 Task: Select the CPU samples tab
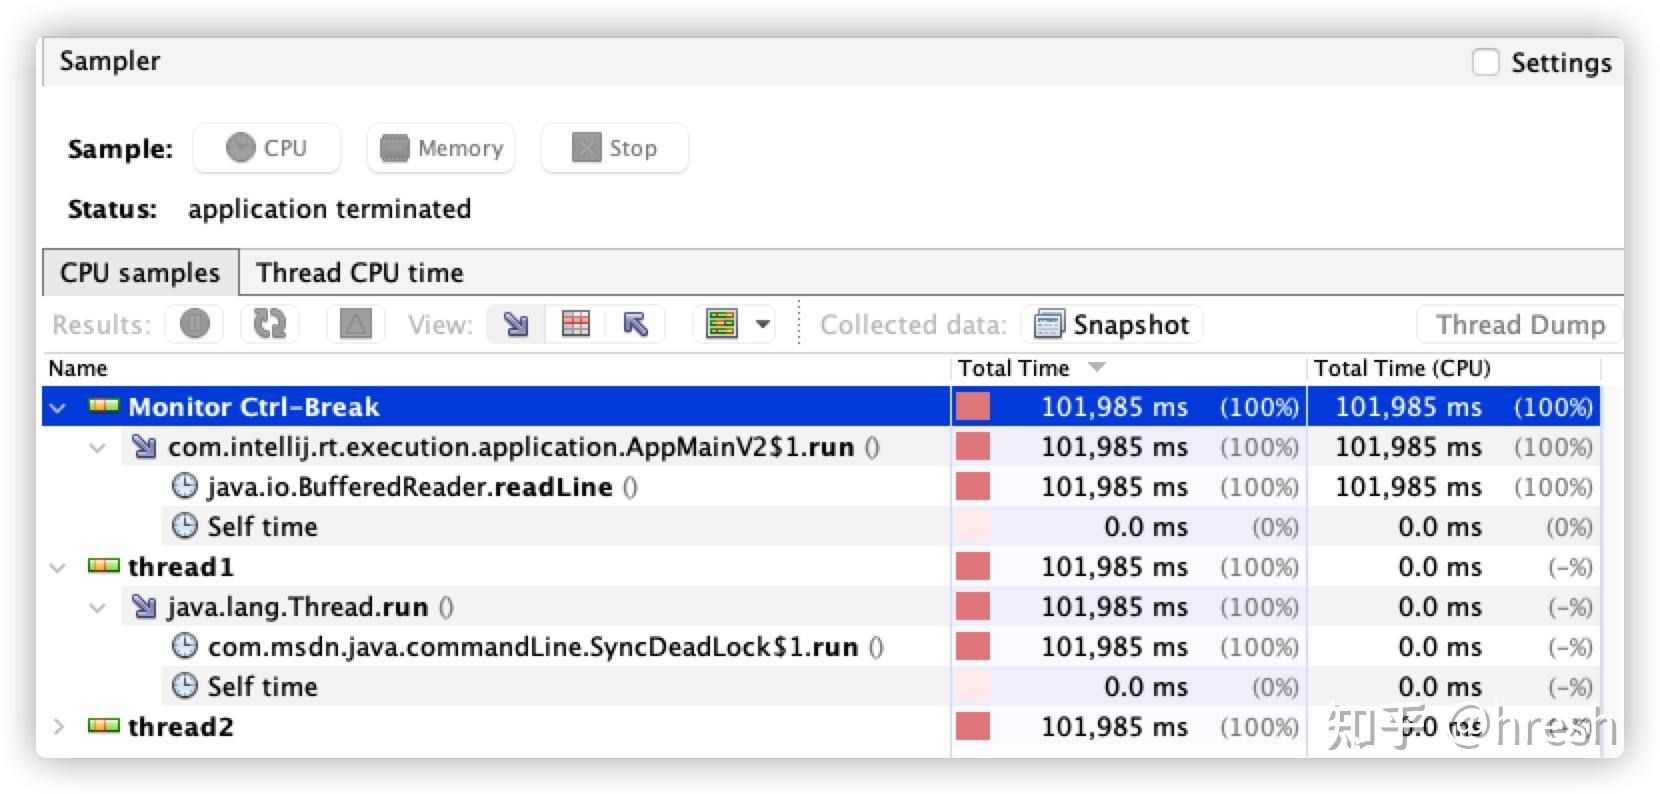[x=140, y=273]
